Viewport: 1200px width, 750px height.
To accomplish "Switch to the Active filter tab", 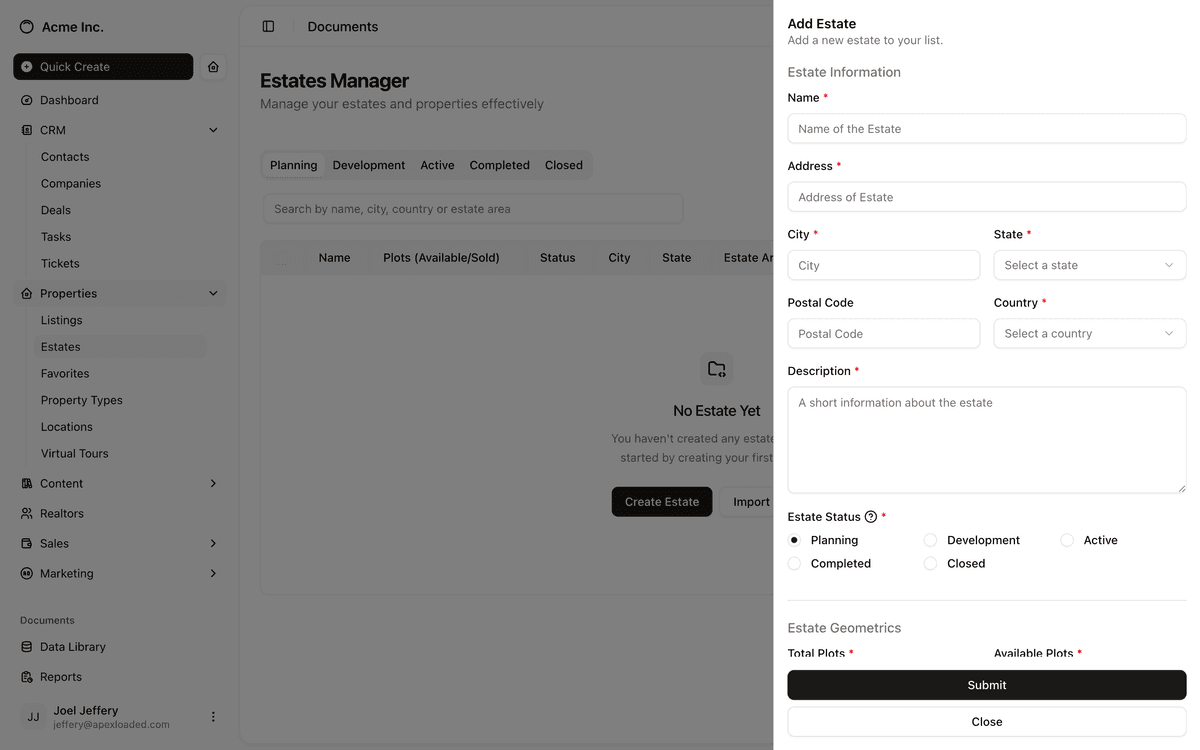I will [437, 164].
